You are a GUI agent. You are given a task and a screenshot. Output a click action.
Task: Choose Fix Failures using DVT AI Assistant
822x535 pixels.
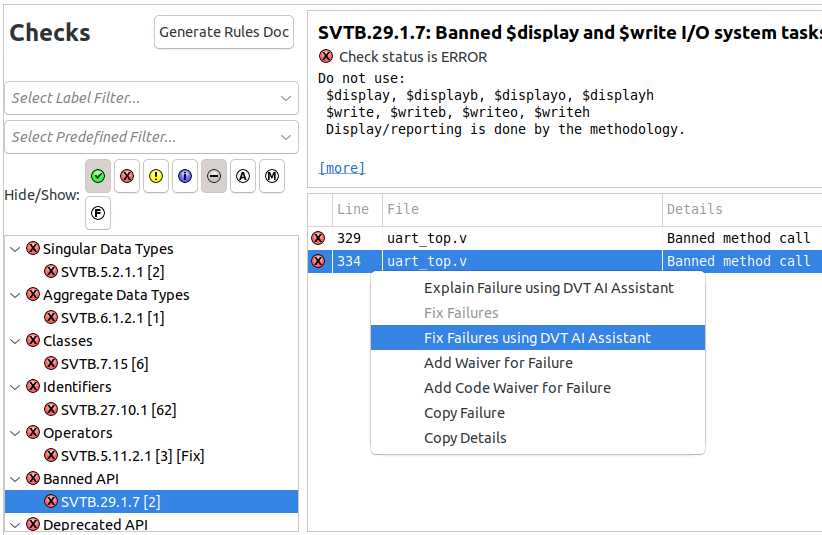[537, 338]
